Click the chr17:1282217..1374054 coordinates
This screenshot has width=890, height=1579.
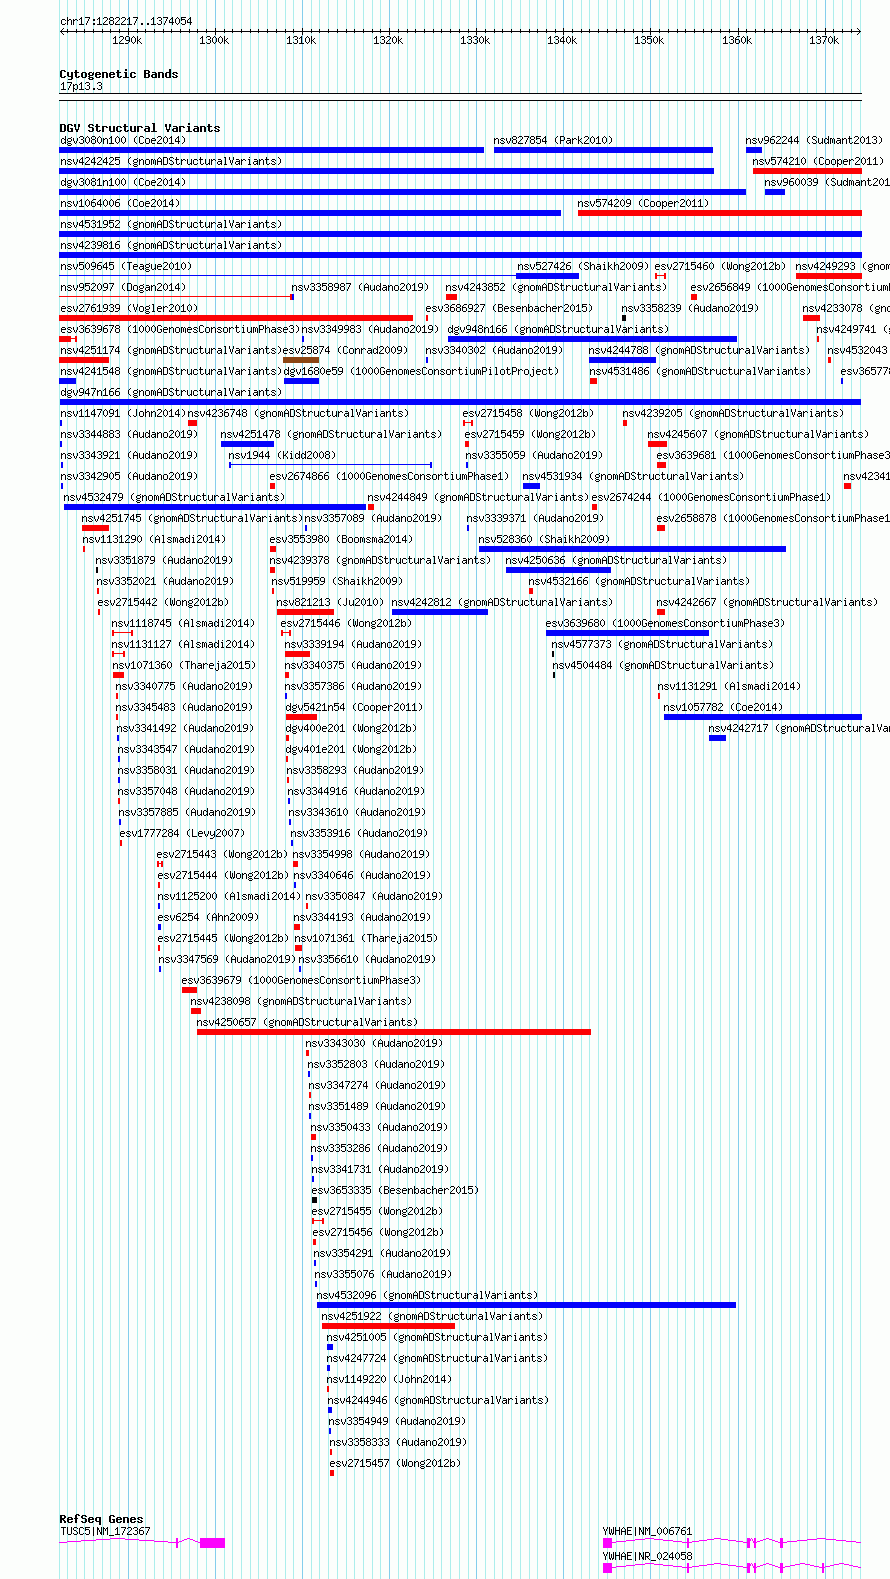coord(126,21)
